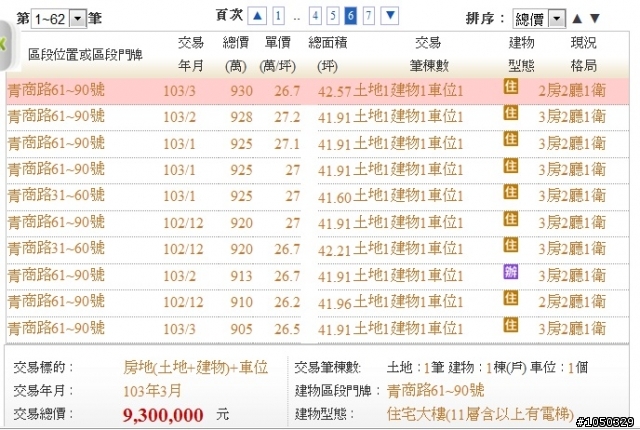Click 交易筆棟數 column header

point(429,54)
